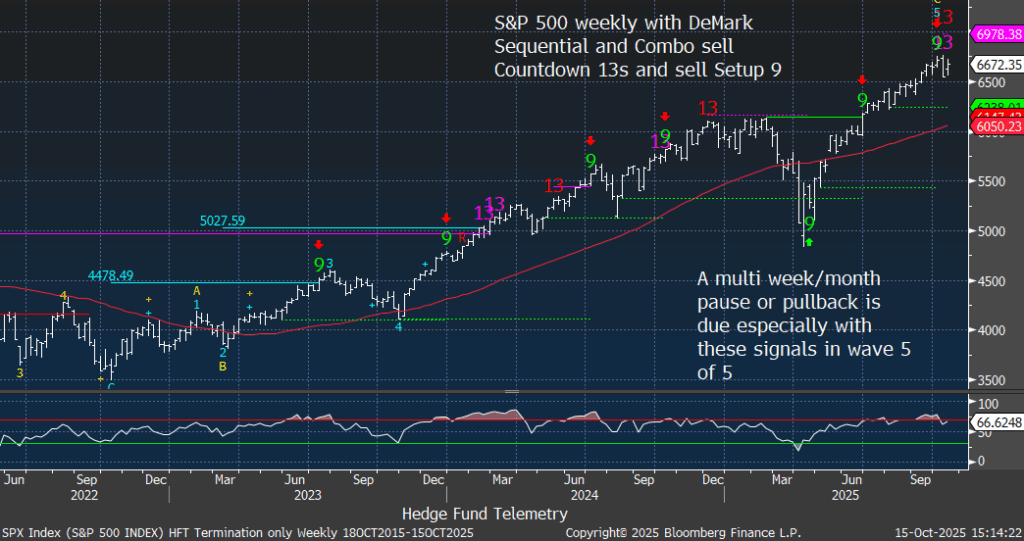Click the topmost red arrow at the October 2025 high

click(x=937, y=22)
